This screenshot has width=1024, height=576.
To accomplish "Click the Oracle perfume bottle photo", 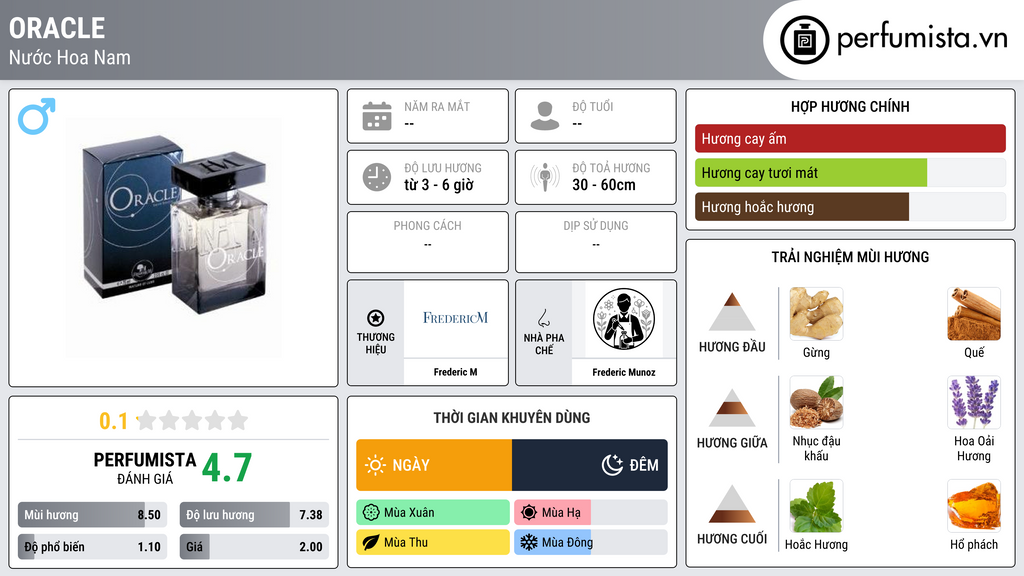I will (x=174, y=238).
